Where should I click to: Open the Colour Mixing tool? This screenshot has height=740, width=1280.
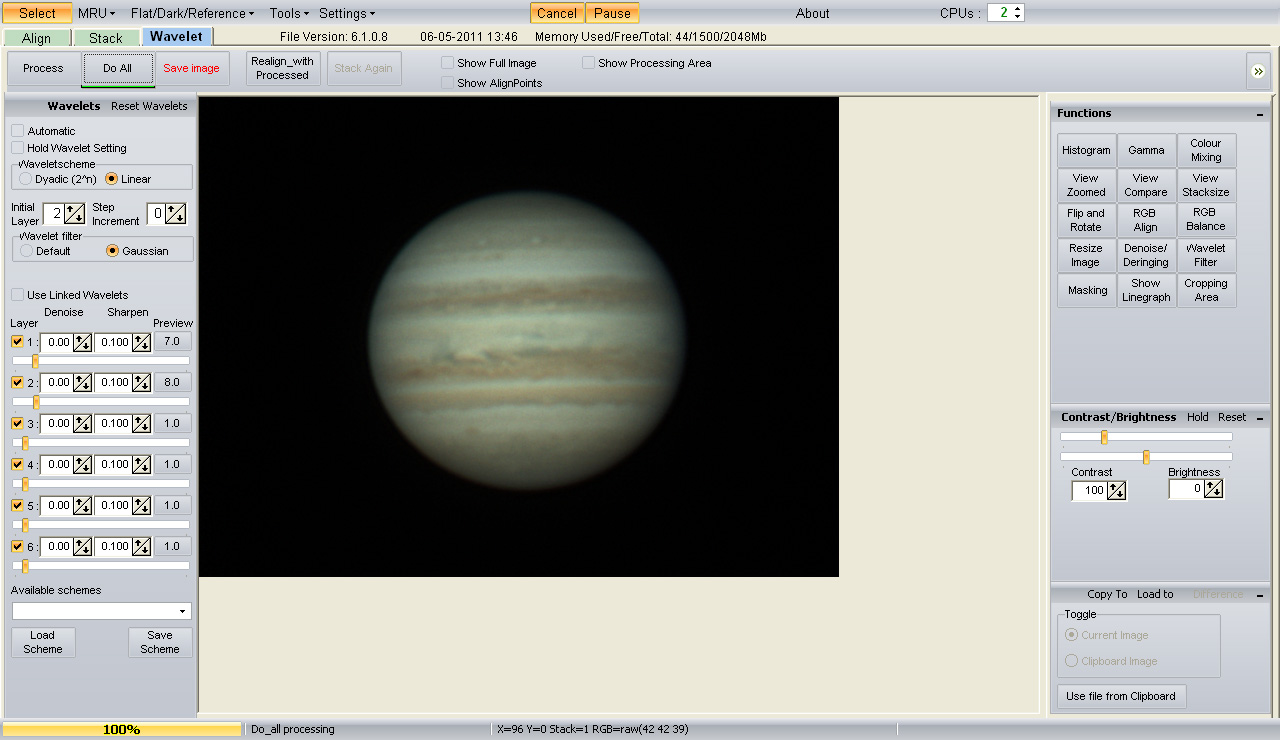(x=1206, y=150)
